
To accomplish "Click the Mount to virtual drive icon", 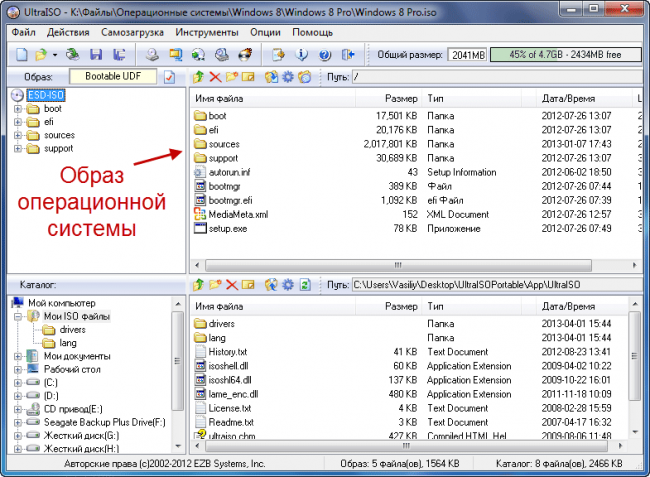I will (x=222, y=55).
